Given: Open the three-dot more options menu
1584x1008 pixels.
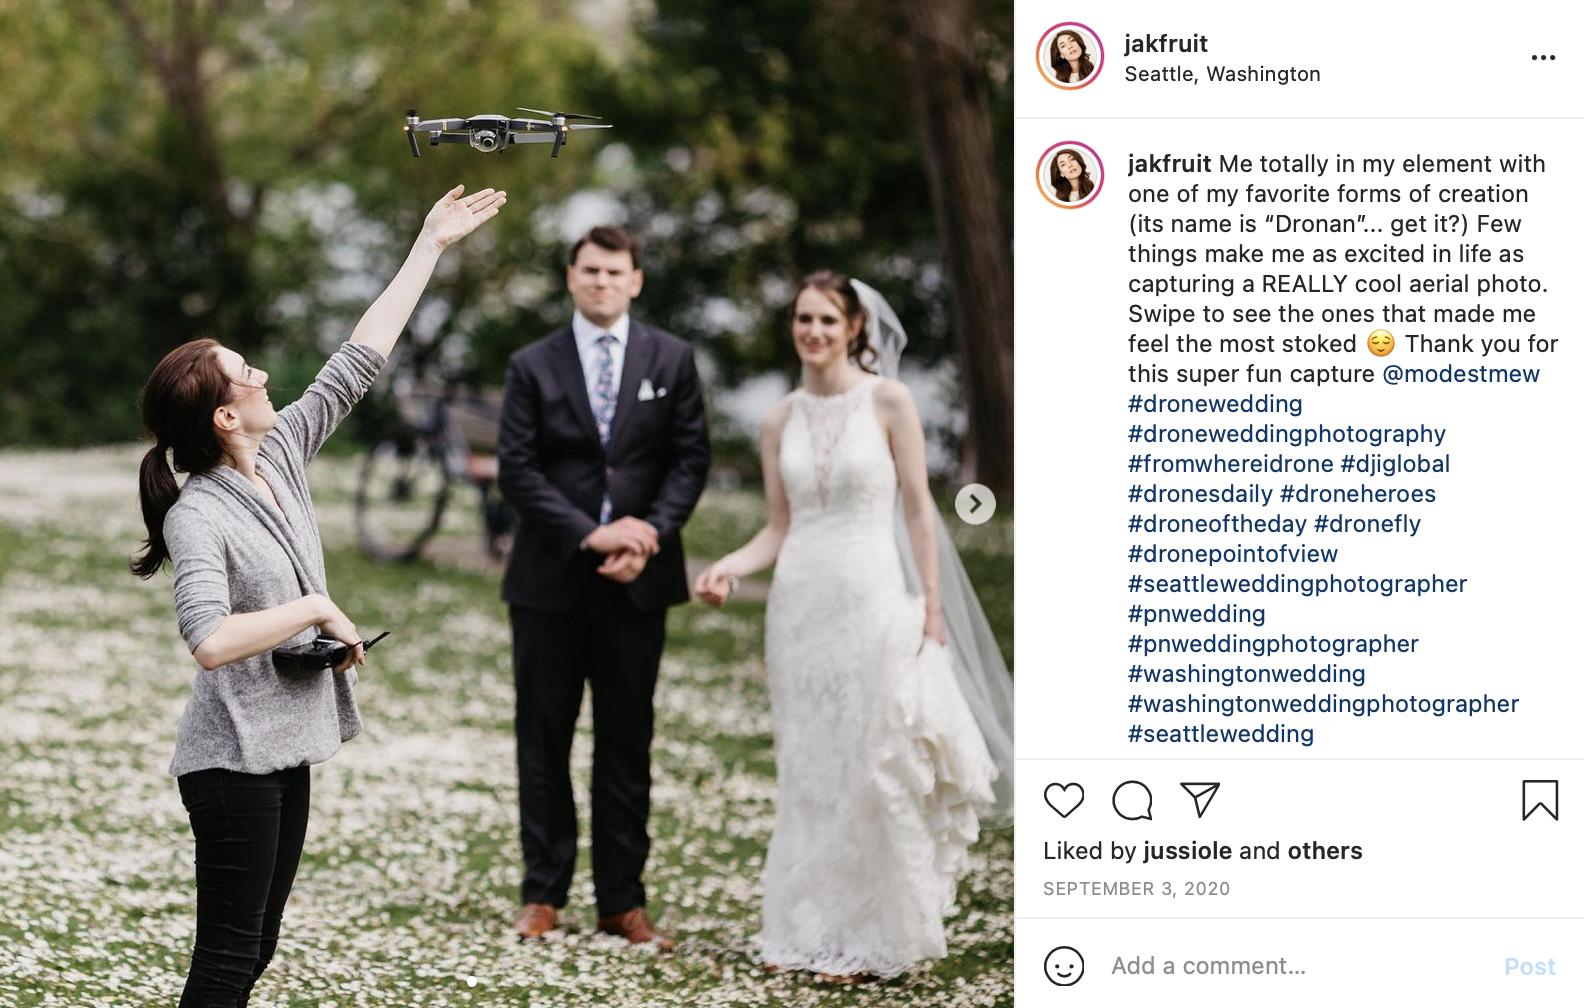Looking at the screenshot, I should tap(1543, 57).
